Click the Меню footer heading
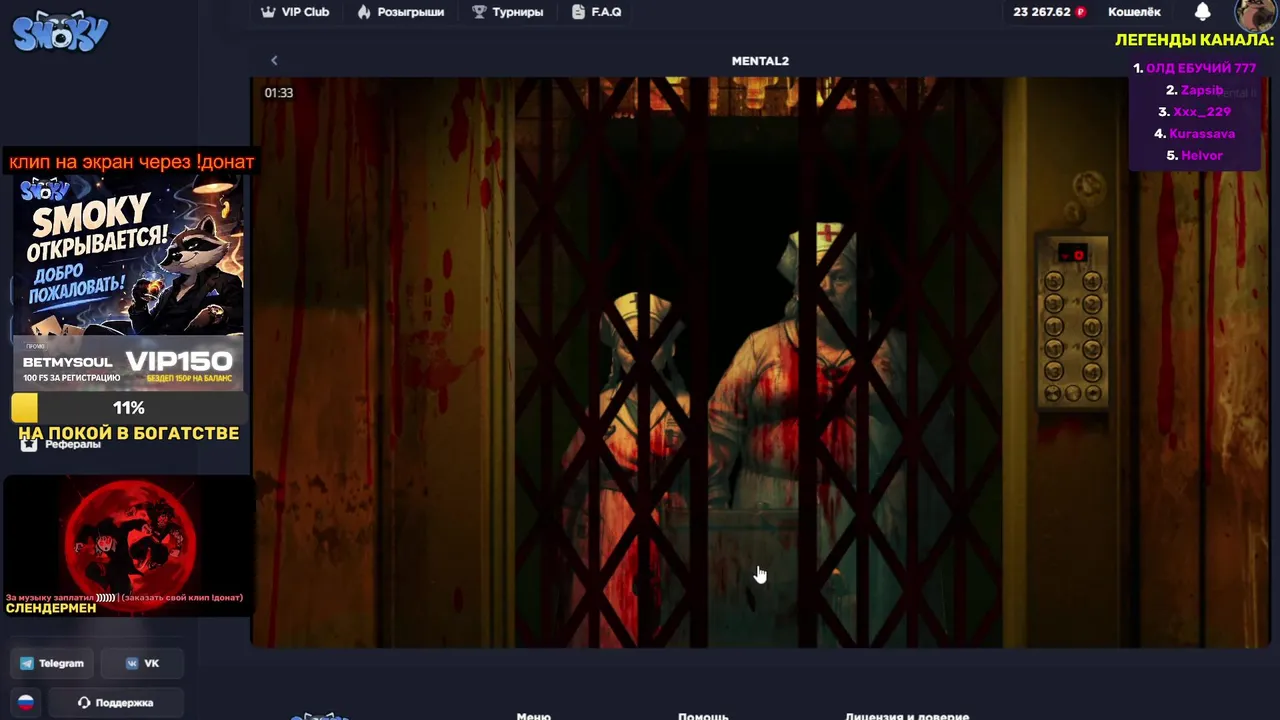 [534, 716]
